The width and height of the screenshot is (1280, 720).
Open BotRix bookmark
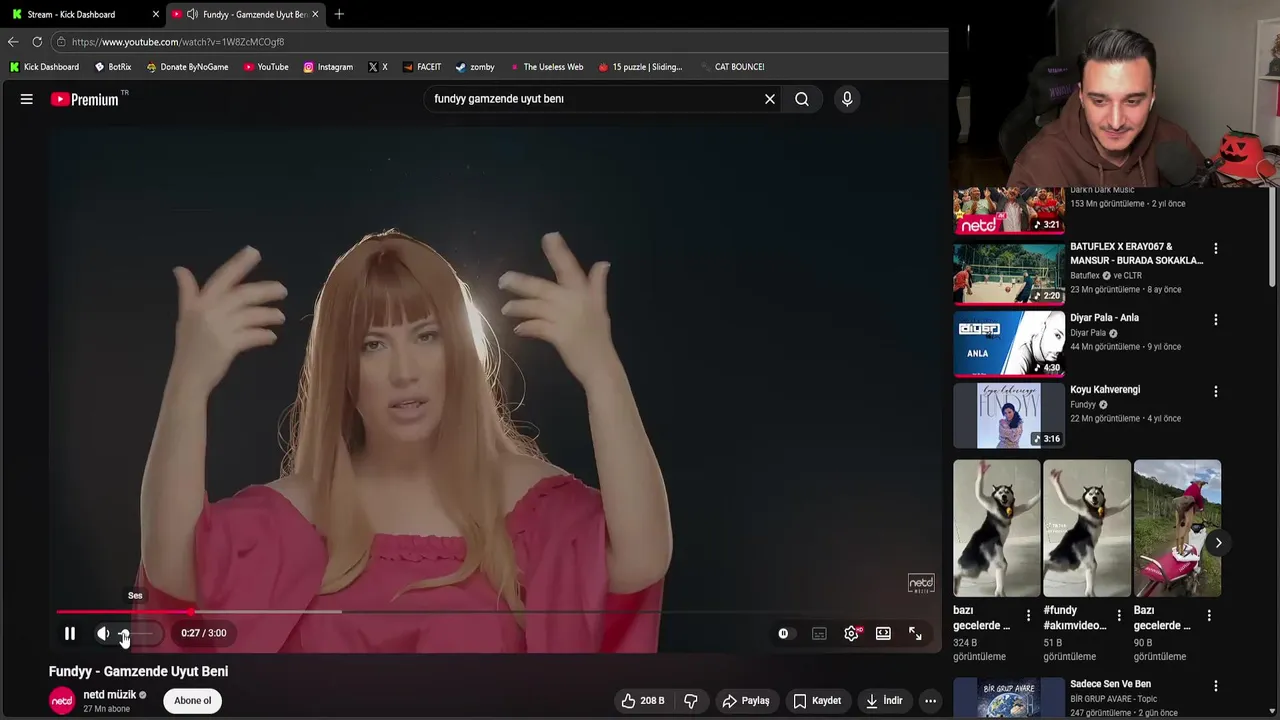[113, 67]
